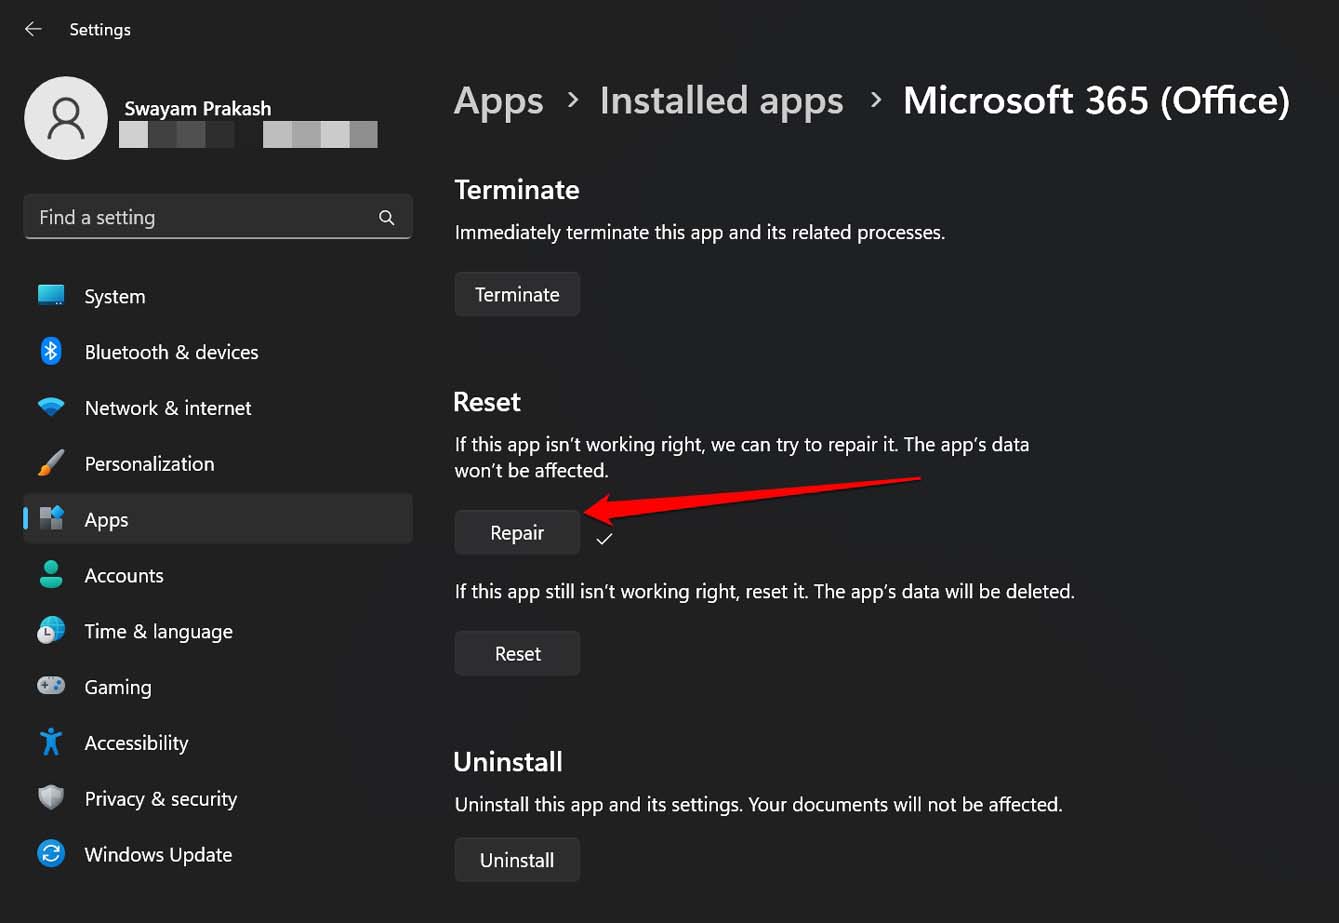This screenshot has width=1339, height=923.
Task: Click the Personalization paintbrush icon
Action: 51,464
